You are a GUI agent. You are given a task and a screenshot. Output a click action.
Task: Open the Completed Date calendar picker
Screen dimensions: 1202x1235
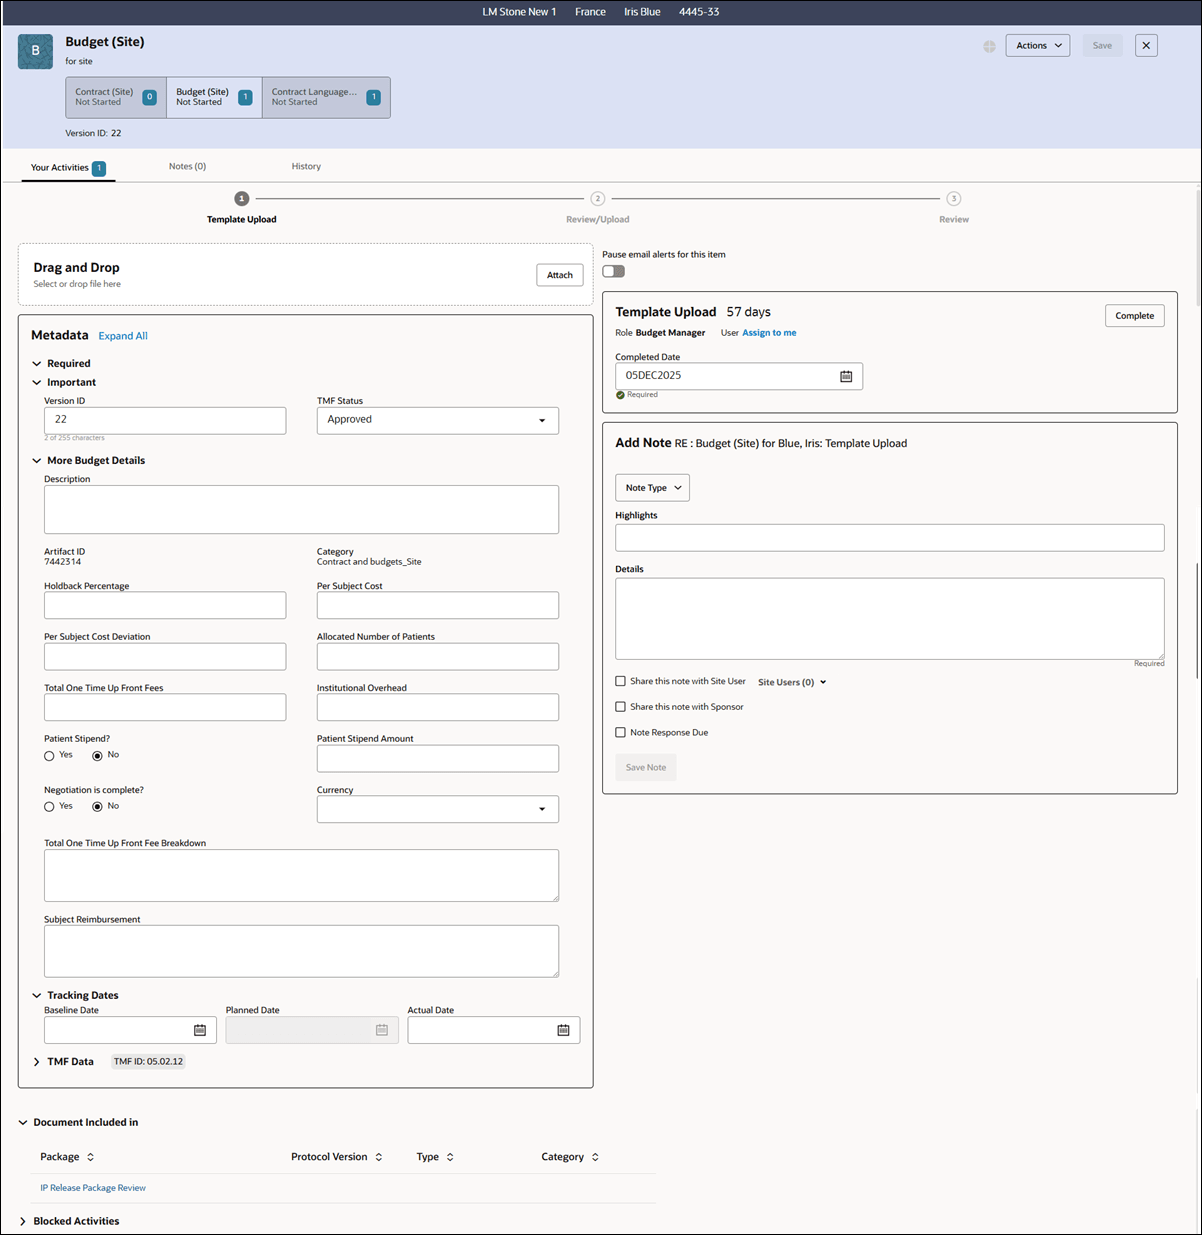coord(847,376)
